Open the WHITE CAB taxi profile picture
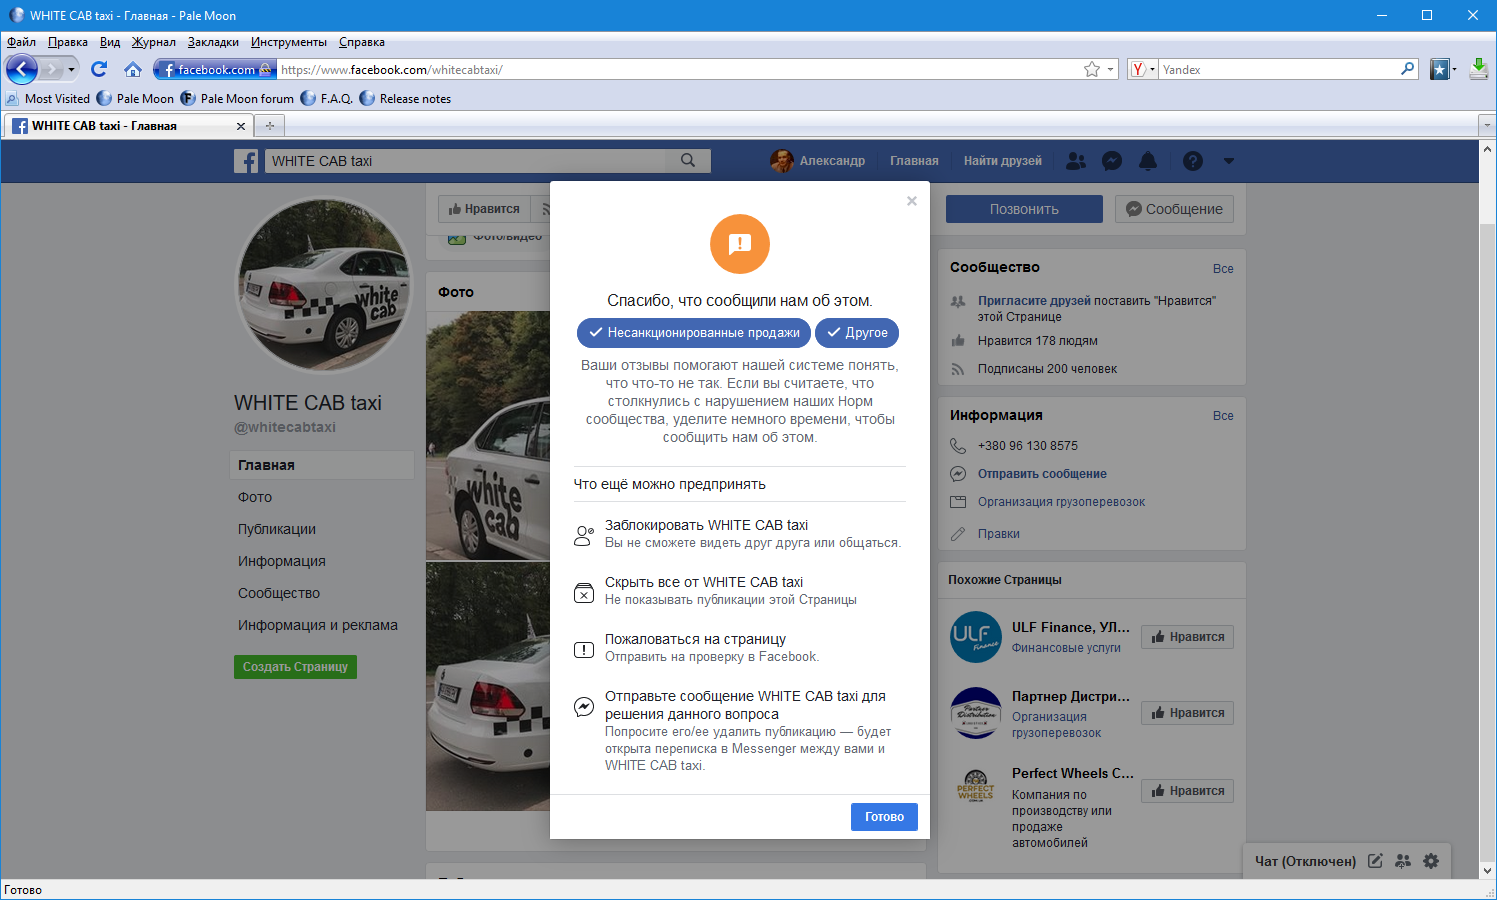Viewport: 1497px width, 900px height. pyautogui.click(x=324, y=285)
